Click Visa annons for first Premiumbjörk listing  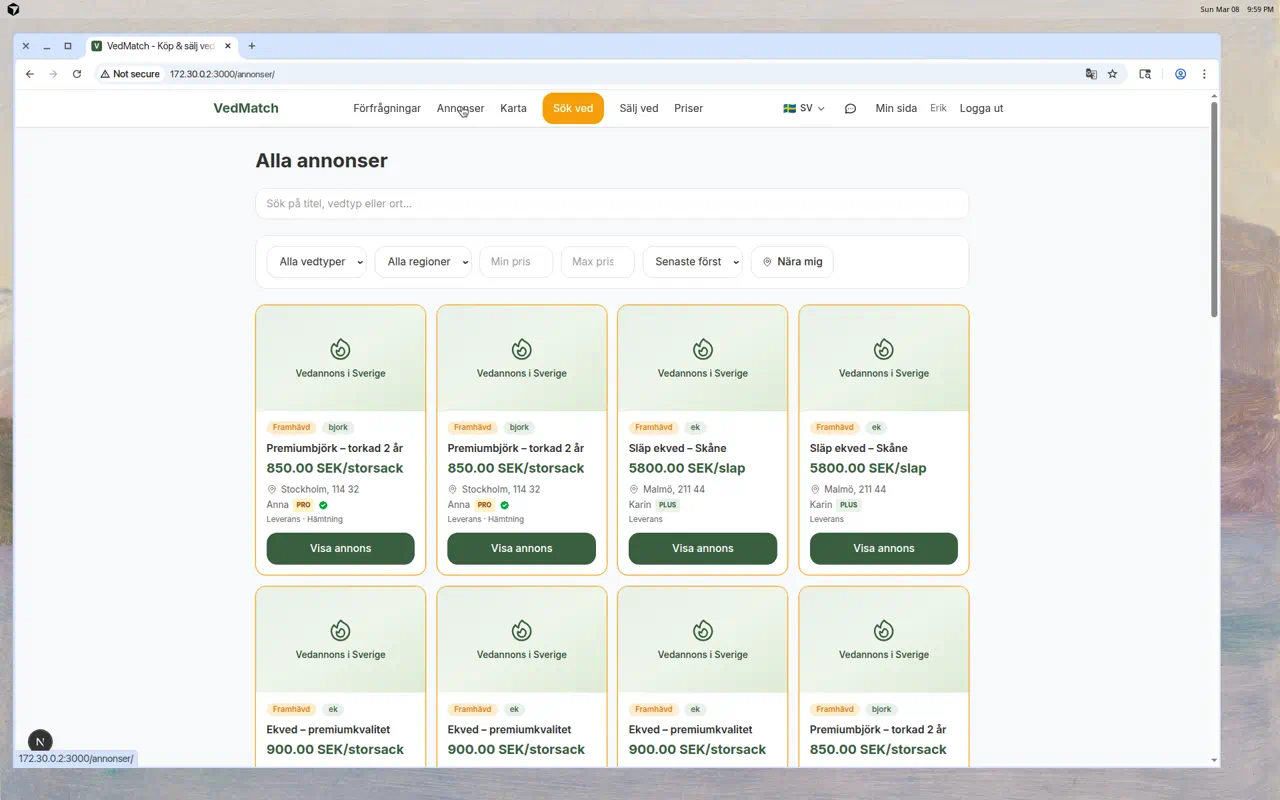tap(340, 548)
